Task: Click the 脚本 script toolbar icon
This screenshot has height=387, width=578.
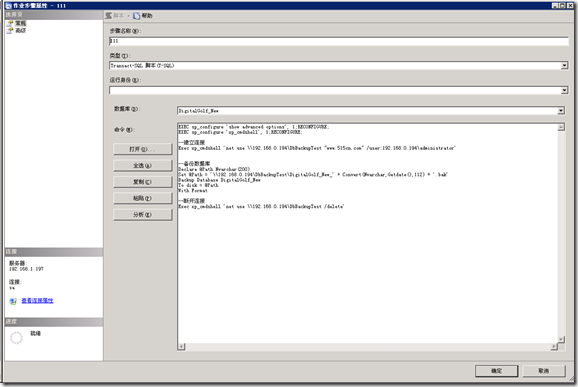Action: tap(115, 15)
